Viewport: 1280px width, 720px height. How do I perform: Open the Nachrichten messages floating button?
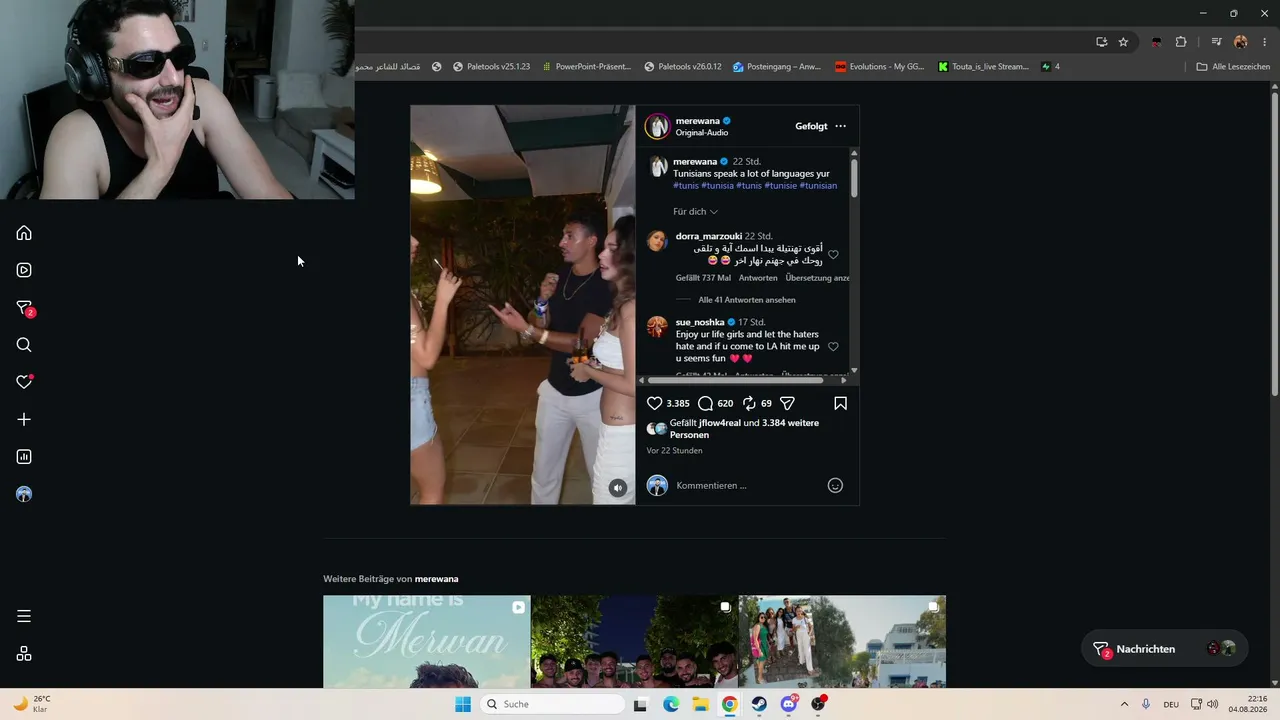pyautogui.click(x=1163, y=649)
